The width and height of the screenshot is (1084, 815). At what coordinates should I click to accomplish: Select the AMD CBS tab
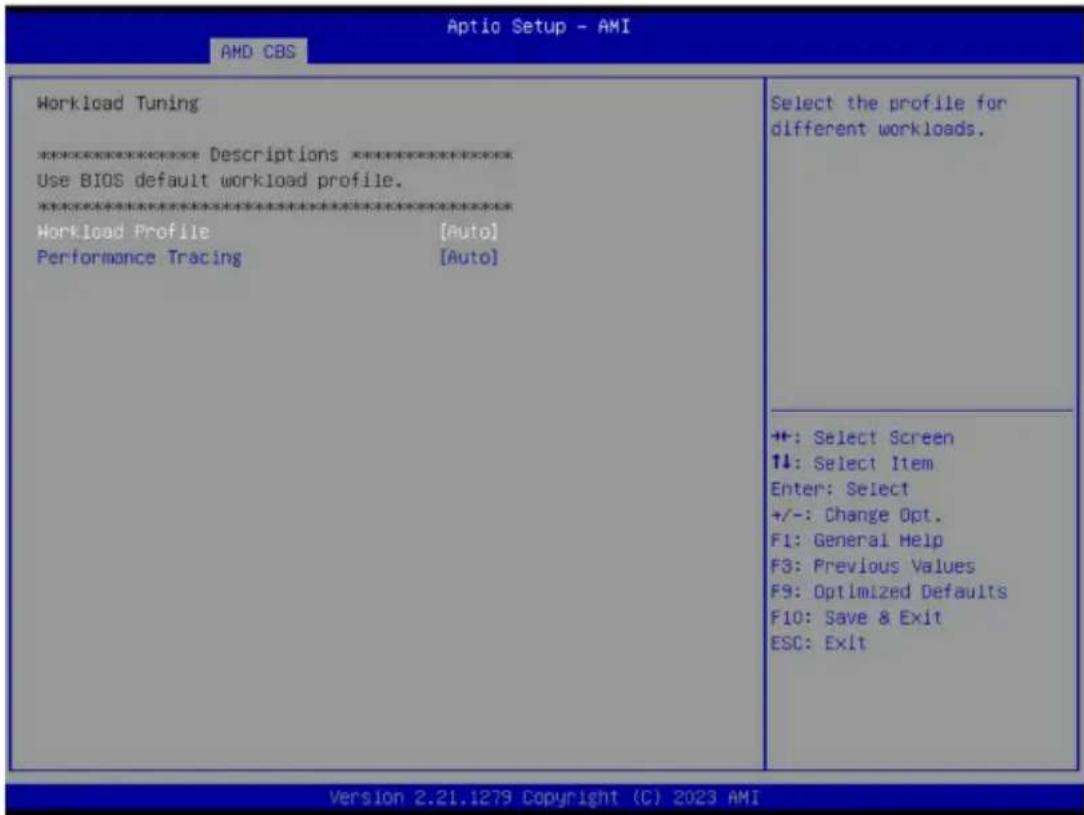259,51
